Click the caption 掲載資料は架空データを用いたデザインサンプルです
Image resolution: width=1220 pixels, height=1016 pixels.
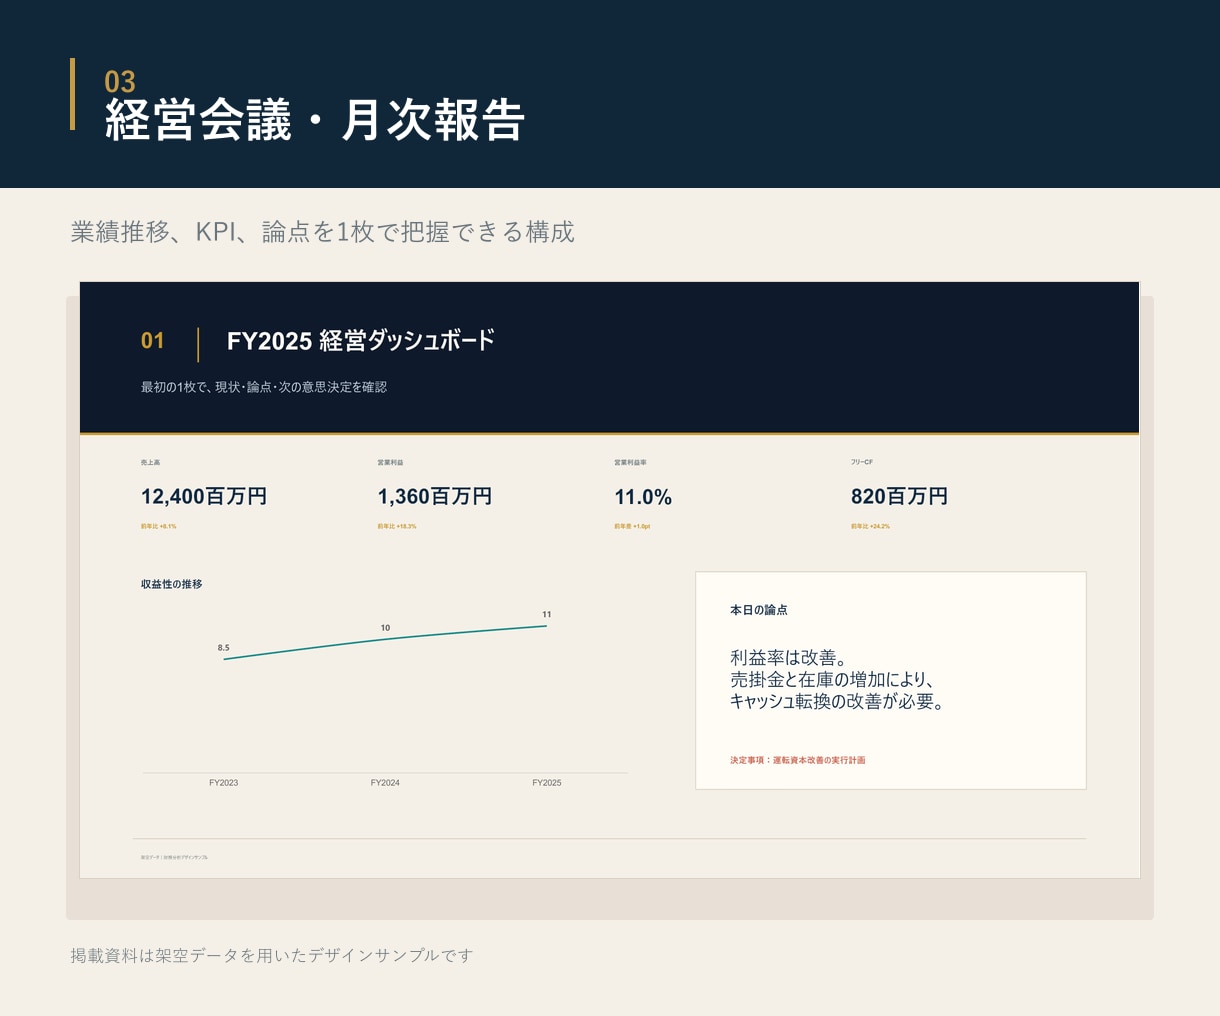tap(271, 956)
